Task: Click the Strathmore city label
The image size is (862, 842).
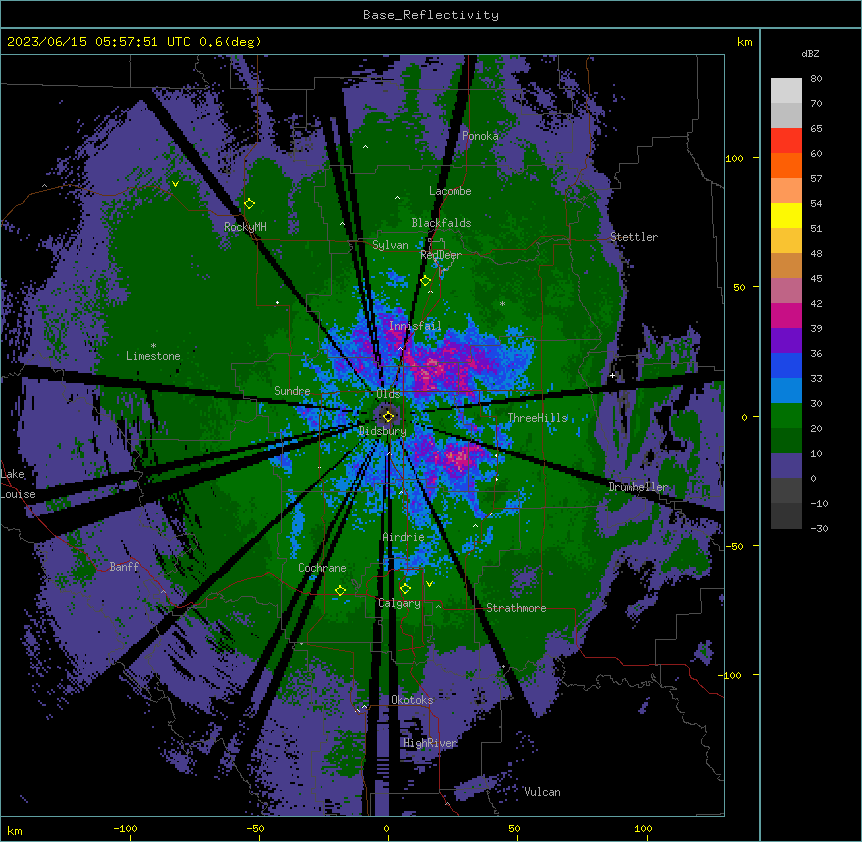Action: 516,608
